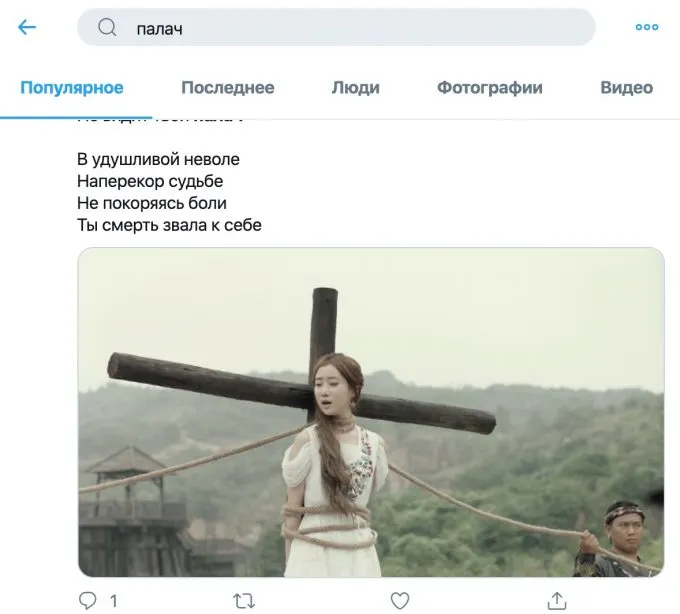
Task: Click the line "В удушливой неволе"
Action: [x=158, y=159]
